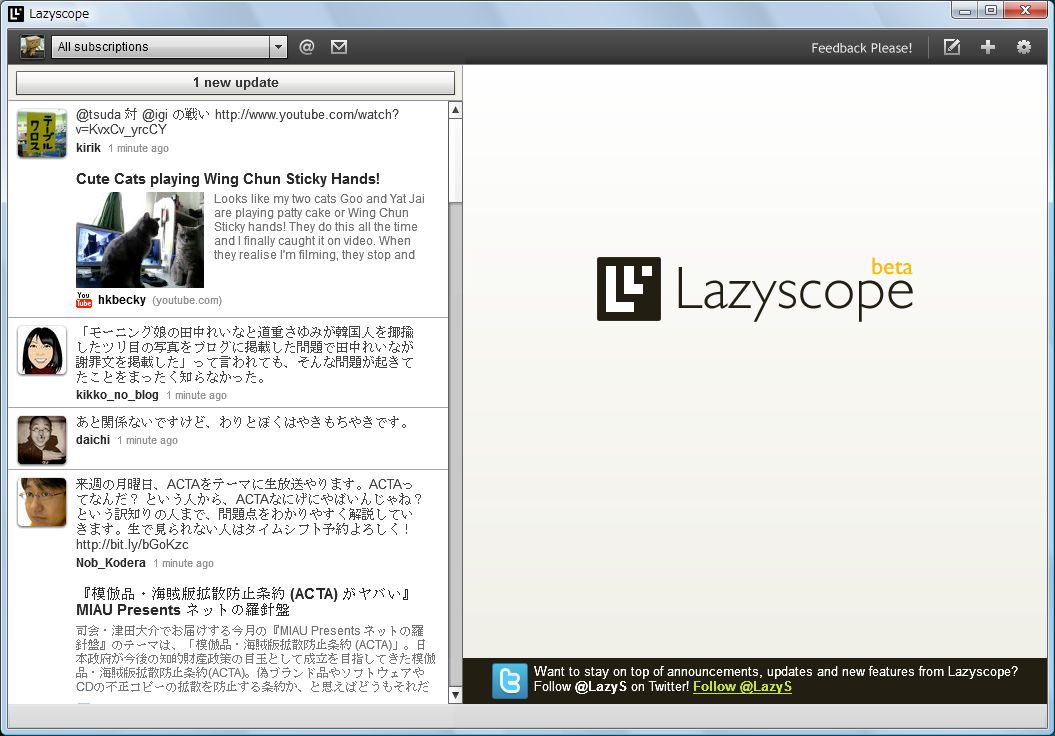Open the Cute Cats playing Wing Chun title
The width and height of the screenshot is (1055, 736).
pos(227,179)
